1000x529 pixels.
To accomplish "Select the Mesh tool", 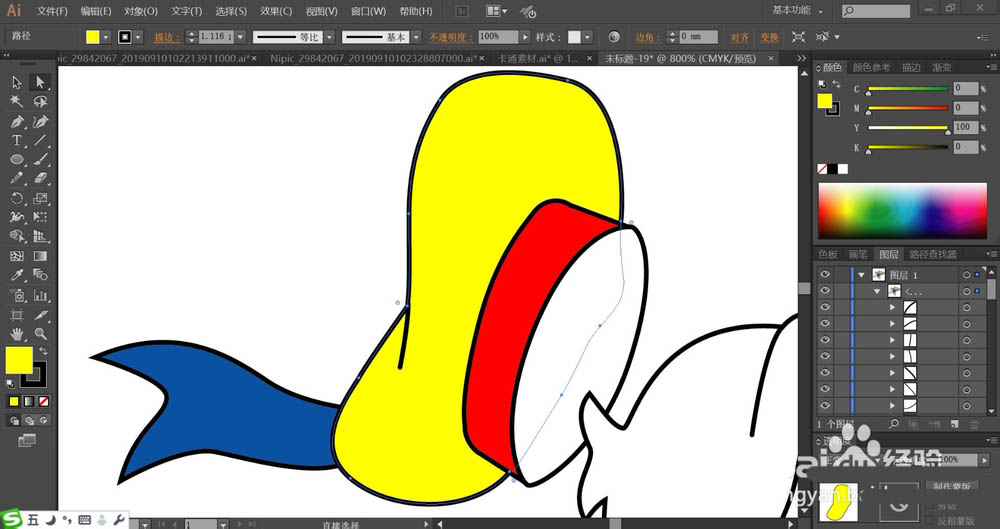I will point(17,256).
